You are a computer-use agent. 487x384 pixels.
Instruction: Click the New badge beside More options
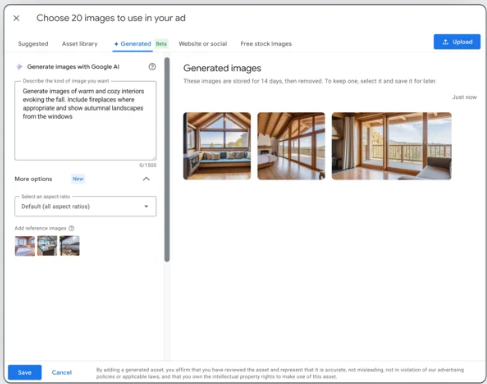pos(78,179)
